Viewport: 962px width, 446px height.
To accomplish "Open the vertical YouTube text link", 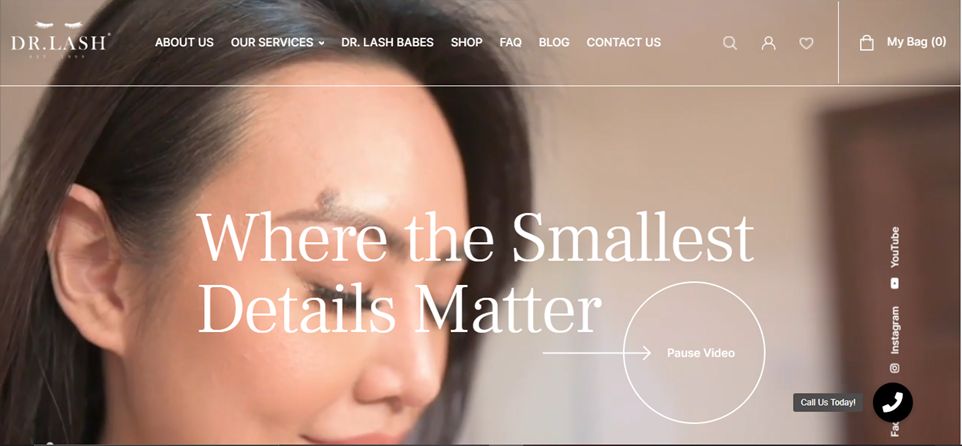I will 895,247.
